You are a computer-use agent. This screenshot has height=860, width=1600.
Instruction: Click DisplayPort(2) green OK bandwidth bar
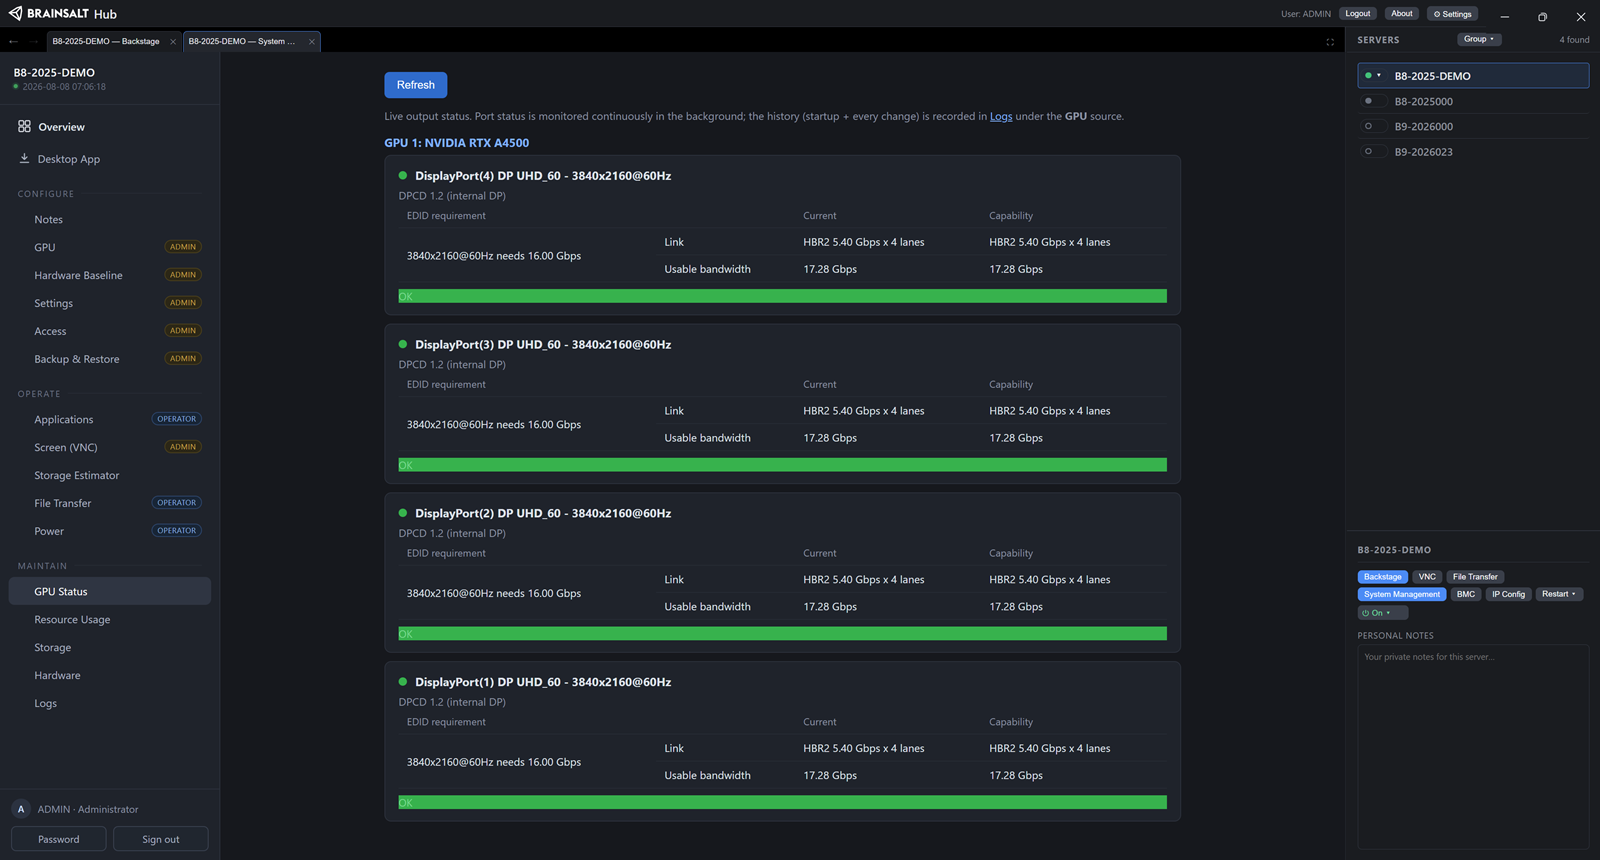[782, 634]
